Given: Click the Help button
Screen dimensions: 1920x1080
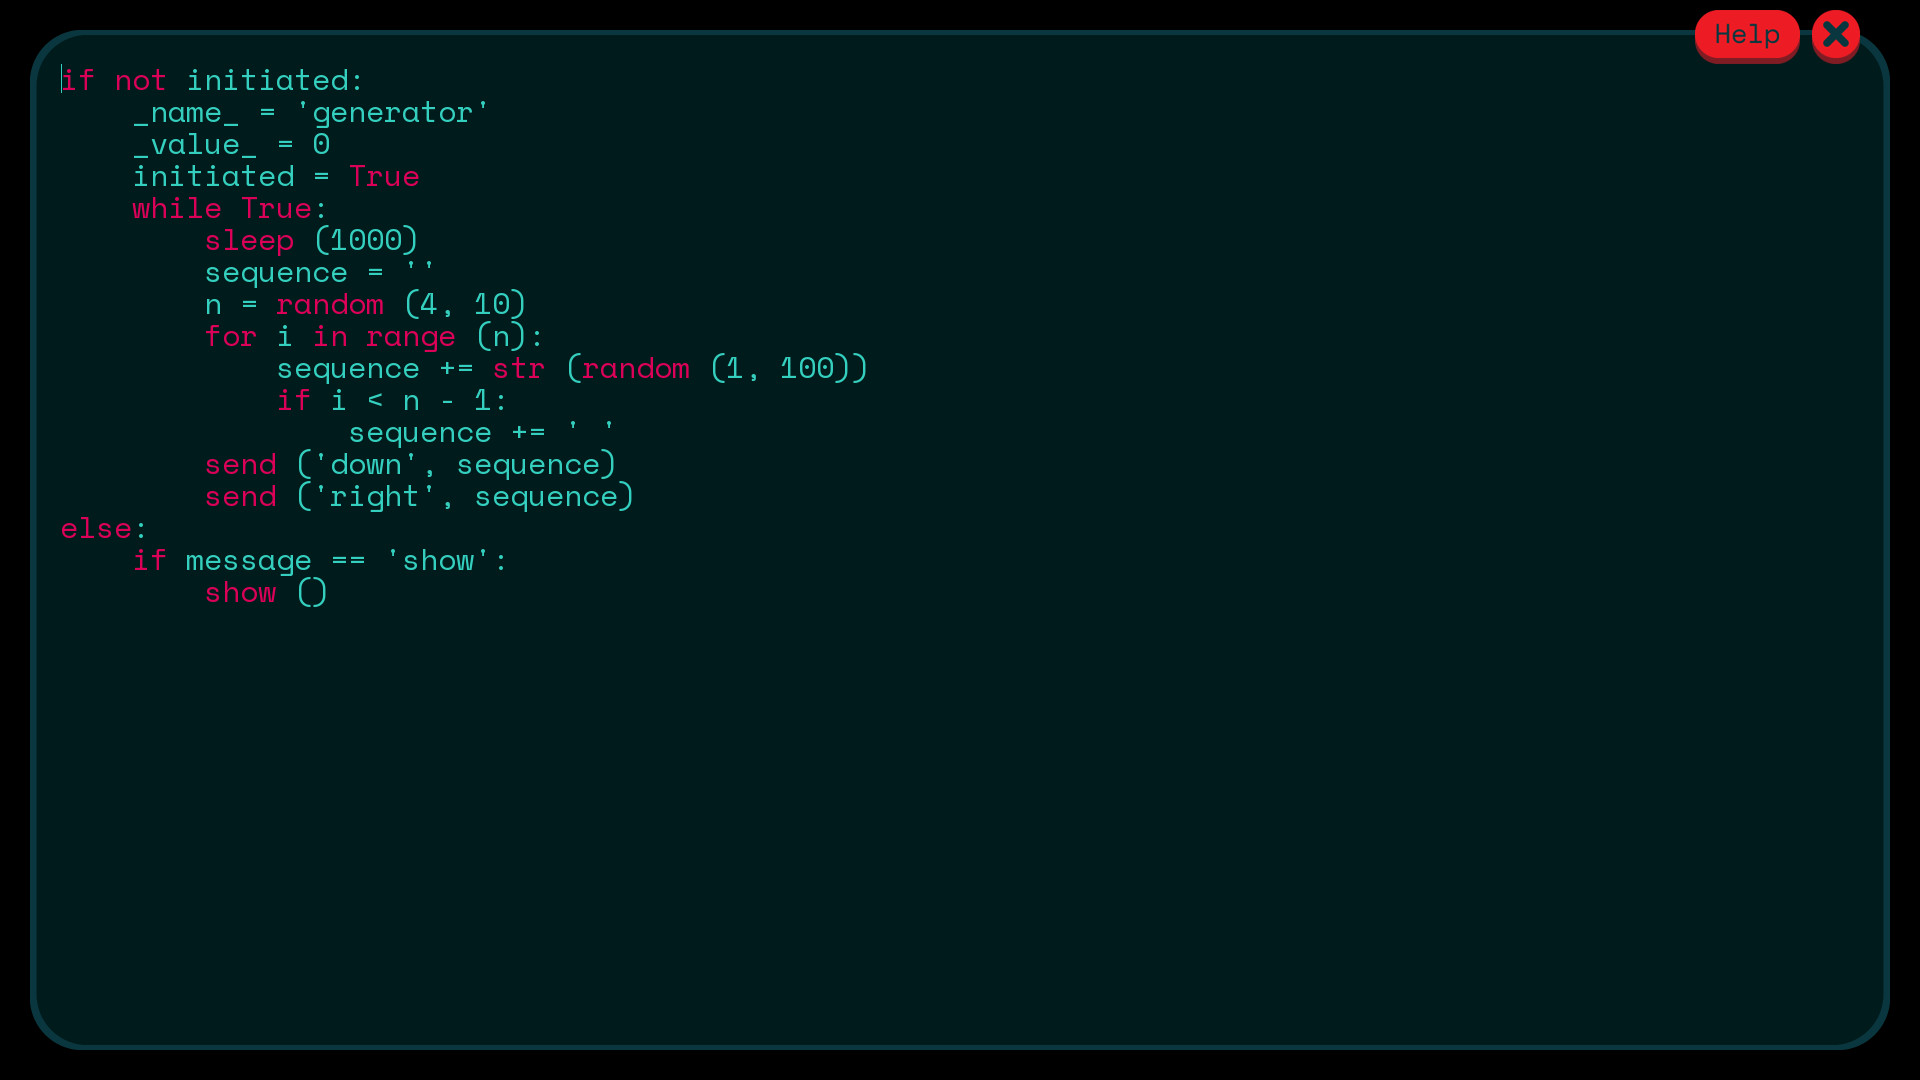Looking at the screenshot, I should coord(1747,34).
